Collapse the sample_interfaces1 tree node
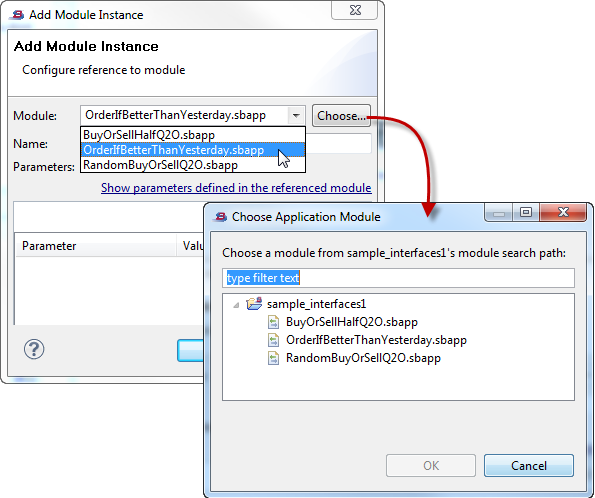The image size is (595, 498). point(236,304)
